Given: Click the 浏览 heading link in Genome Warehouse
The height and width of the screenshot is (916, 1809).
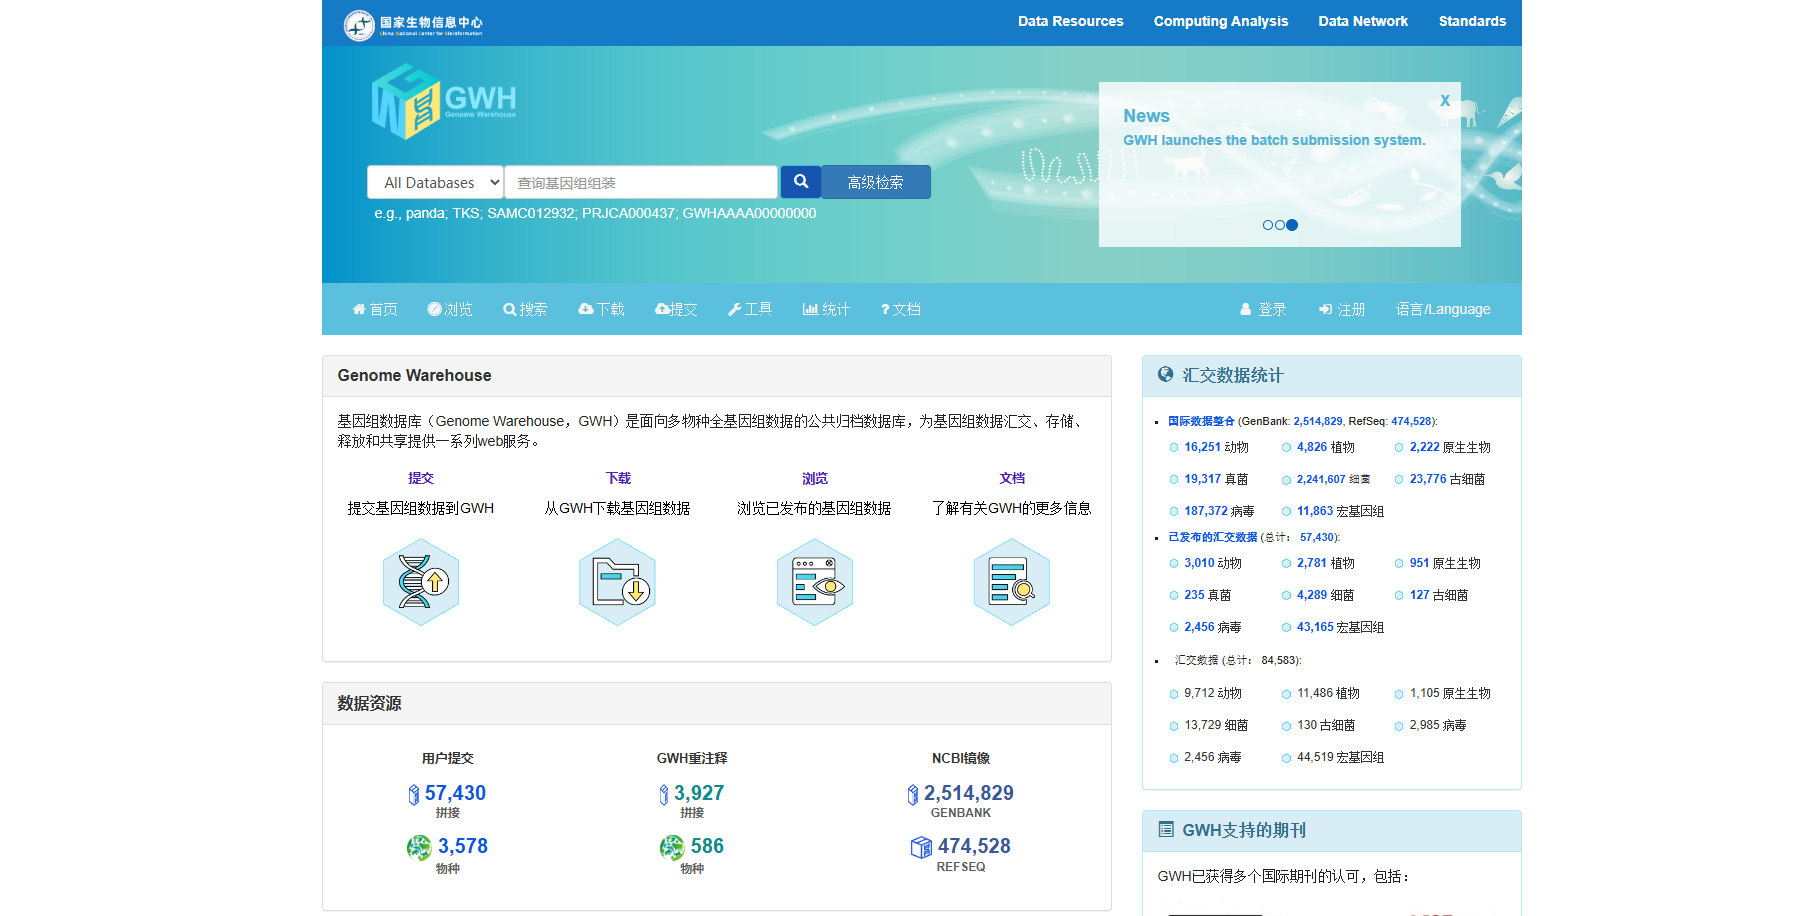Looking at the screenshot, I should pyautogui.click(x=815, y=478).
